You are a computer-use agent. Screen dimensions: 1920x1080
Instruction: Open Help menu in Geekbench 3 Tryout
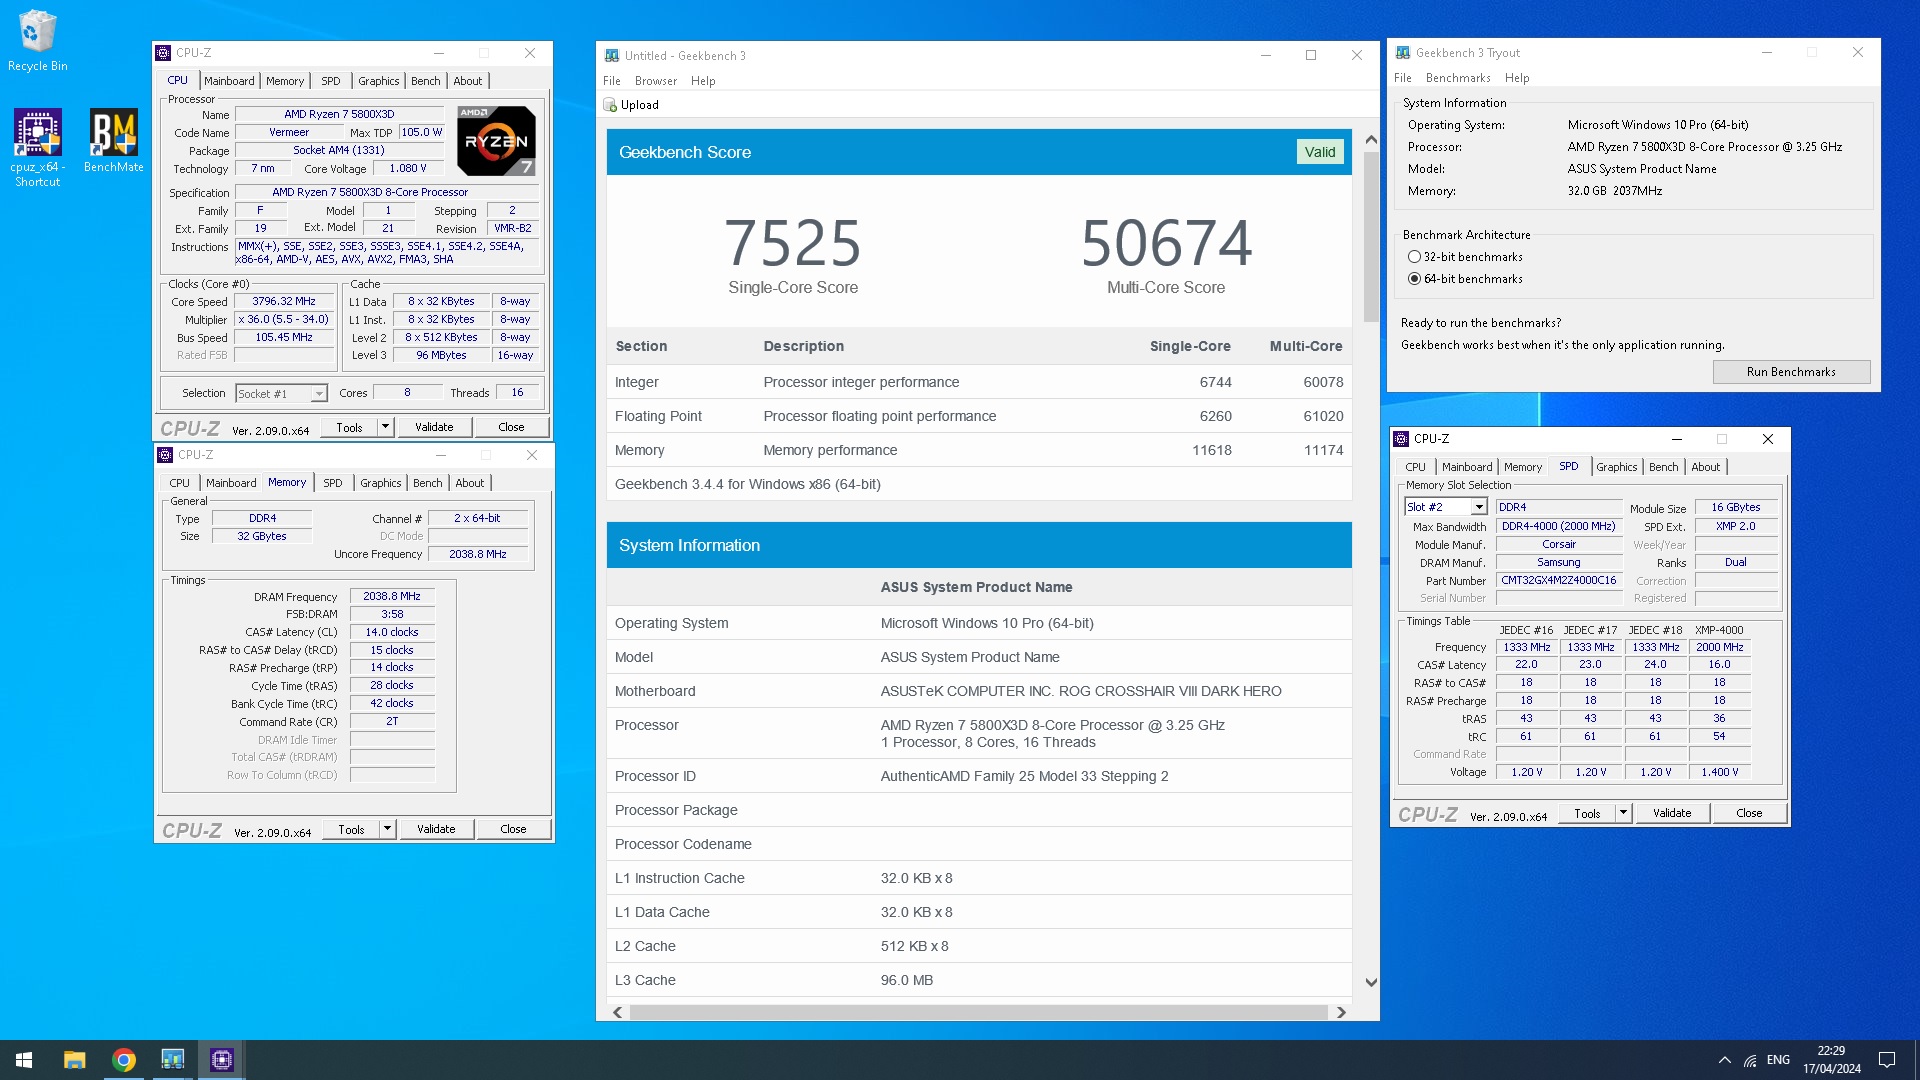coord(1517,78)
